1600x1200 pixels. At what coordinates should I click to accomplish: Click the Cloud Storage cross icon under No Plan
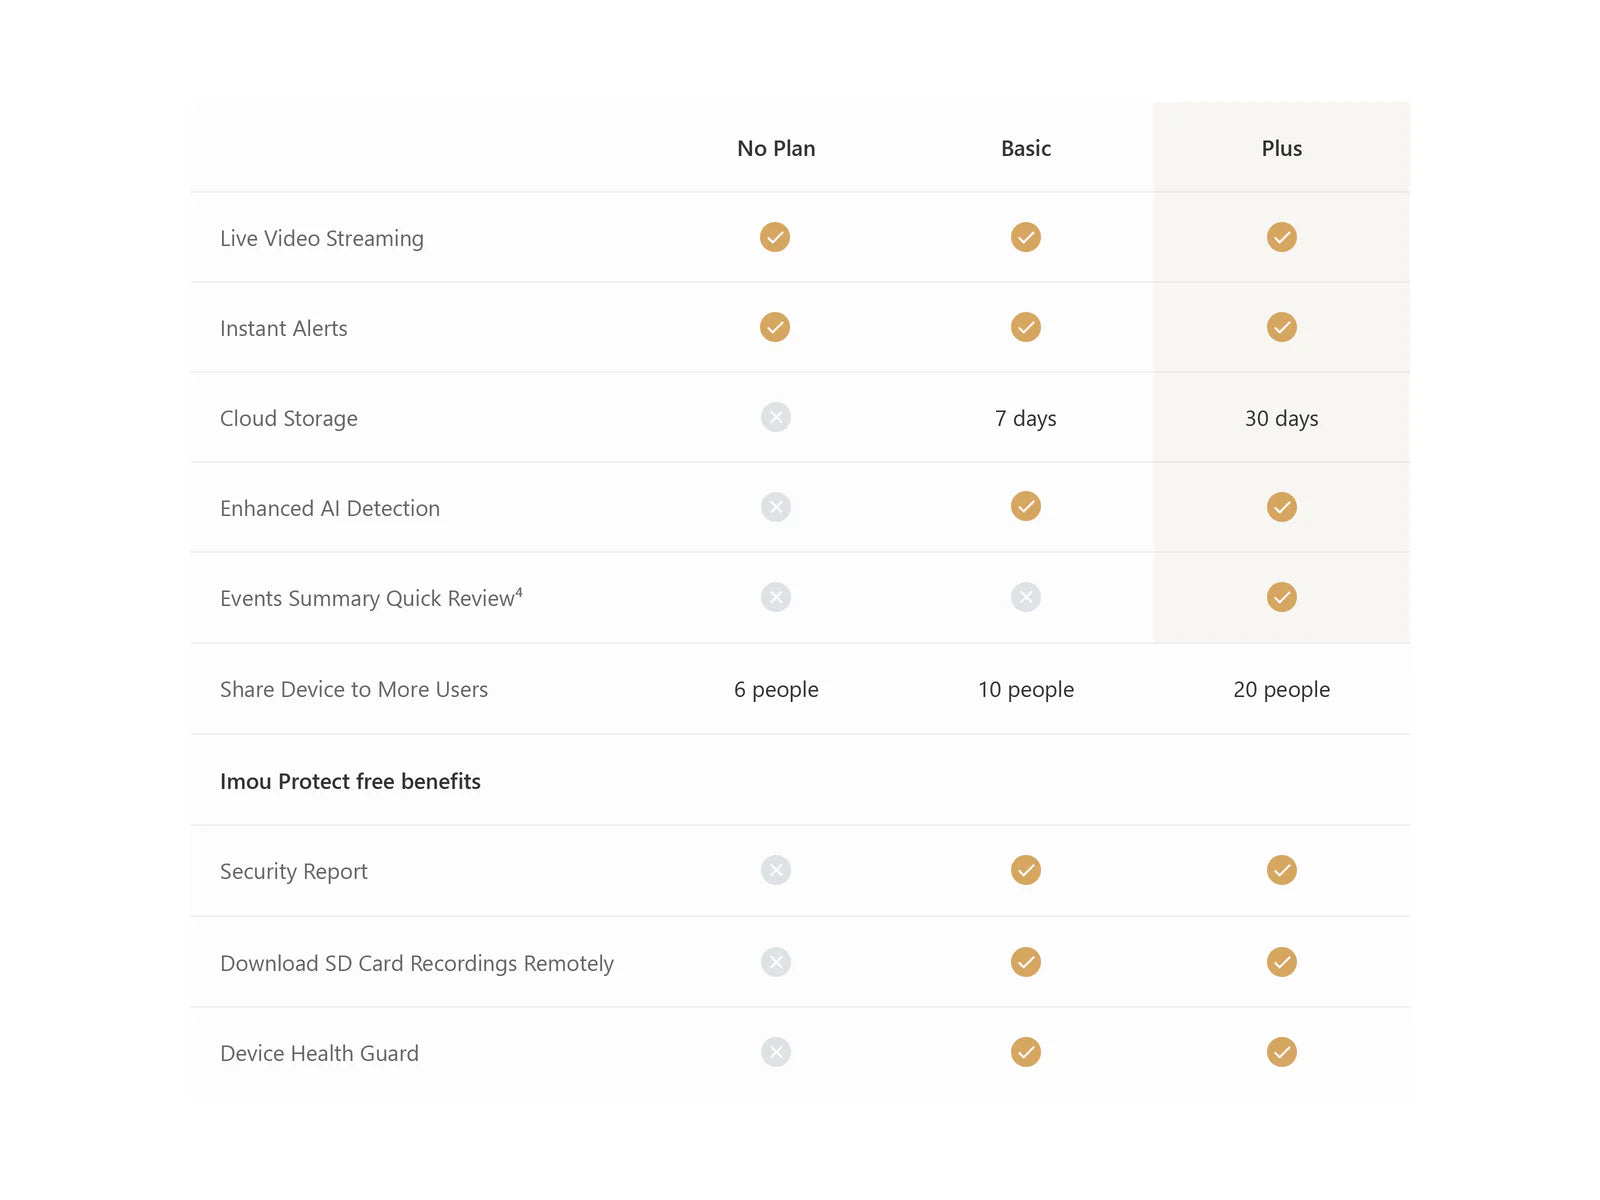coord(775,417)
